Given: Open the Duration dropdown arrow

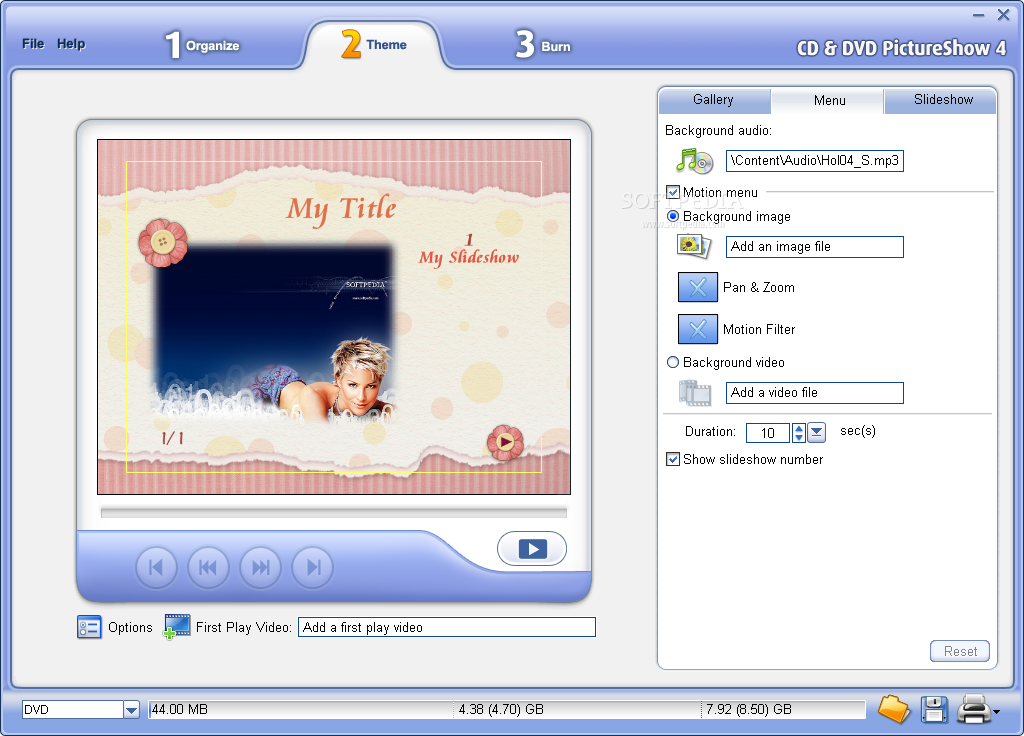Looking at the screenshot, I should pyautogui.click(x=817, y=432).
